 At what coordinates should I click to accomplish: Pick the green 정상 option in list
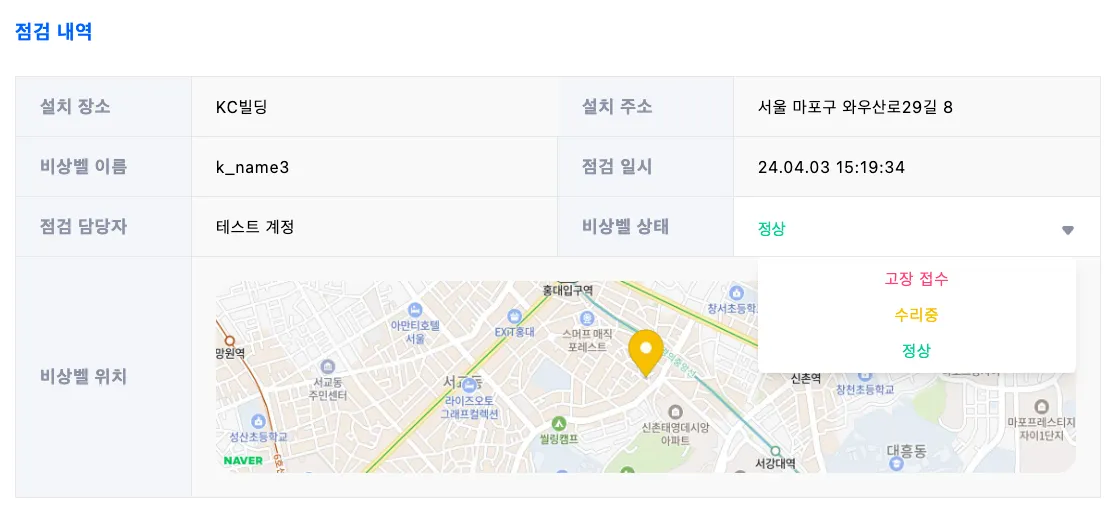pos(916,351)
